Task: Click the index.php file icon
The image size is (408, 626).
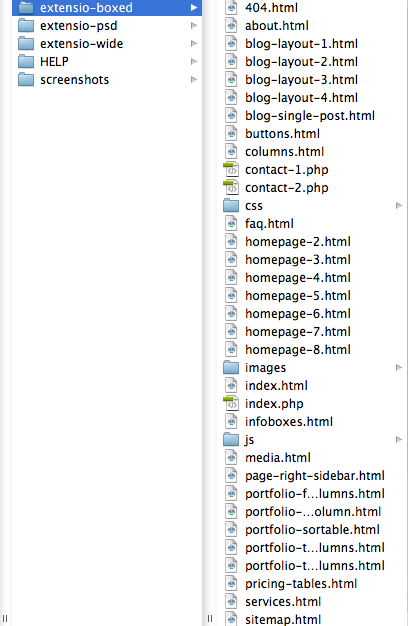Action: pos(231,404)
